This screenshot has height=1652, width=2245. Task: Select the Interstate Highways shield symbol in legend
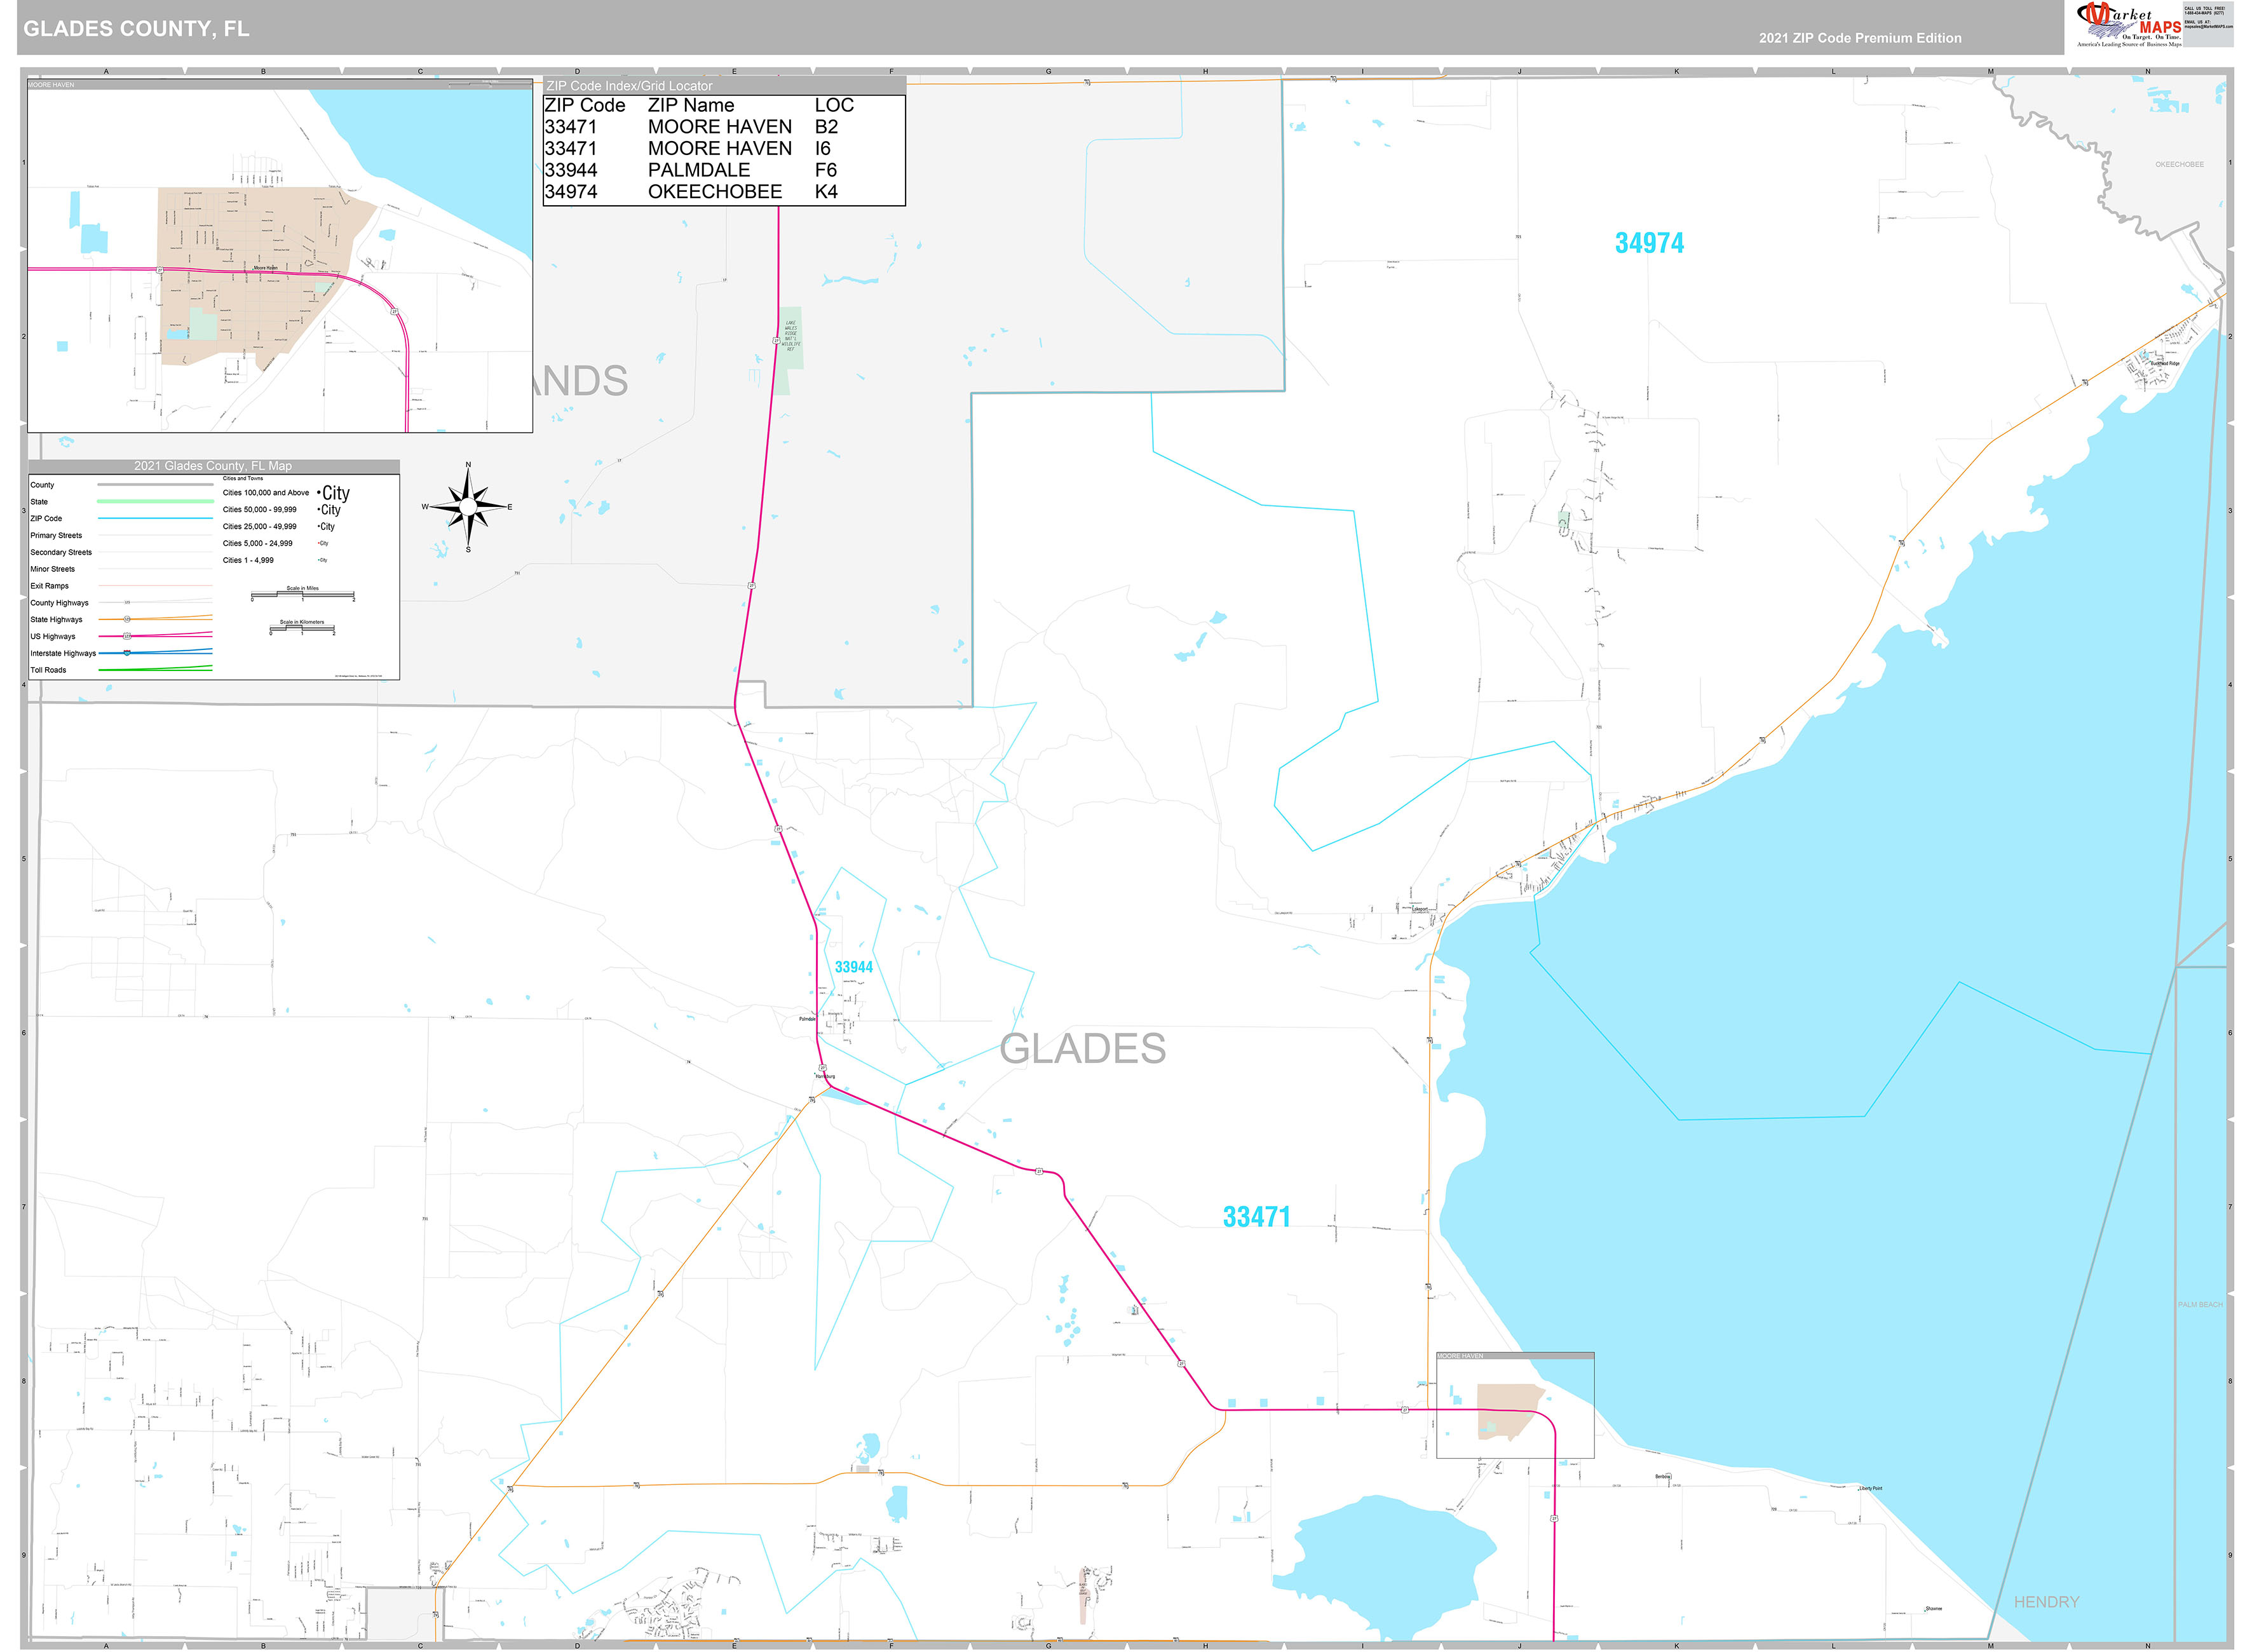tap(127, 654)
